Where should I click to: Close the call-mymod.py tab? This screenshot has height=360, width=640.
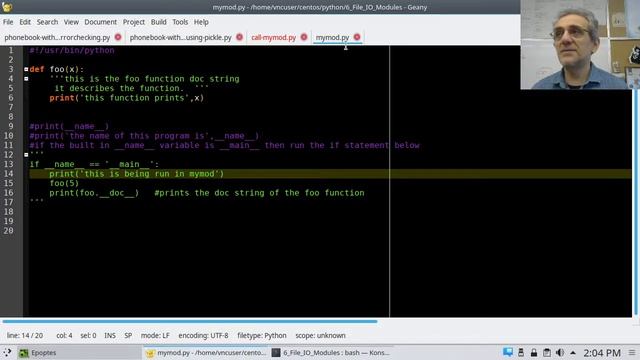304,37
